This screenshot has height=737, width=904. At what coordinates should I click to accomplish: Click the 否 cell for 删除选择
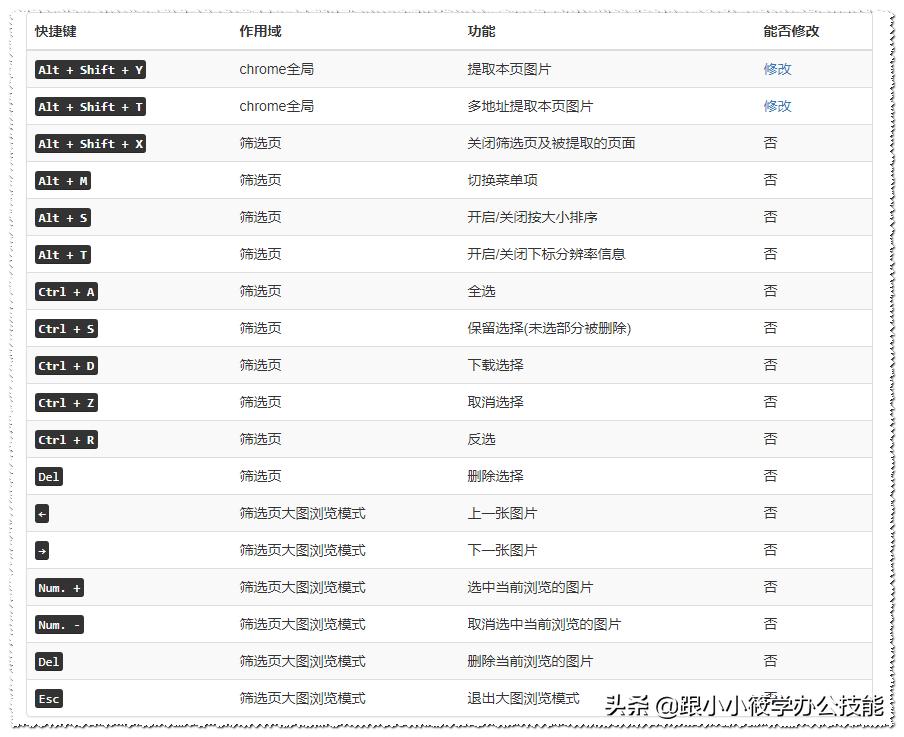[770, 476]
